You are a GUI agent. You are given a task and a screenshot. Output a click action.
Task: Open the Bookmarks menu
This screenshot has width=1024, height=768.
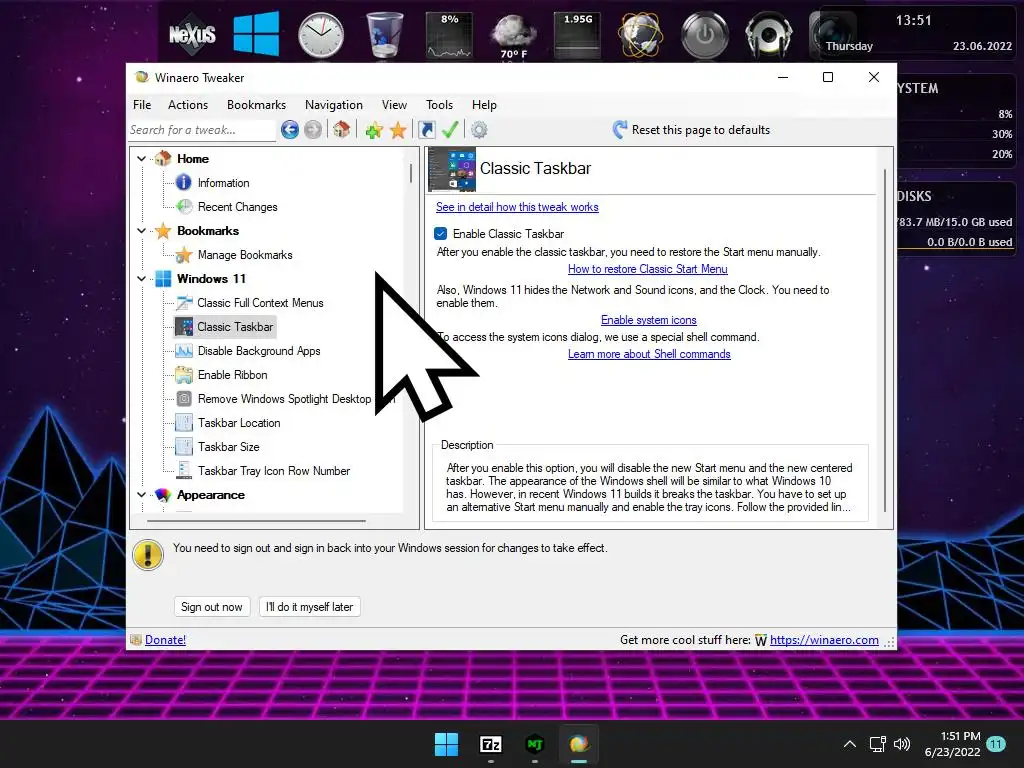(256, 105)
